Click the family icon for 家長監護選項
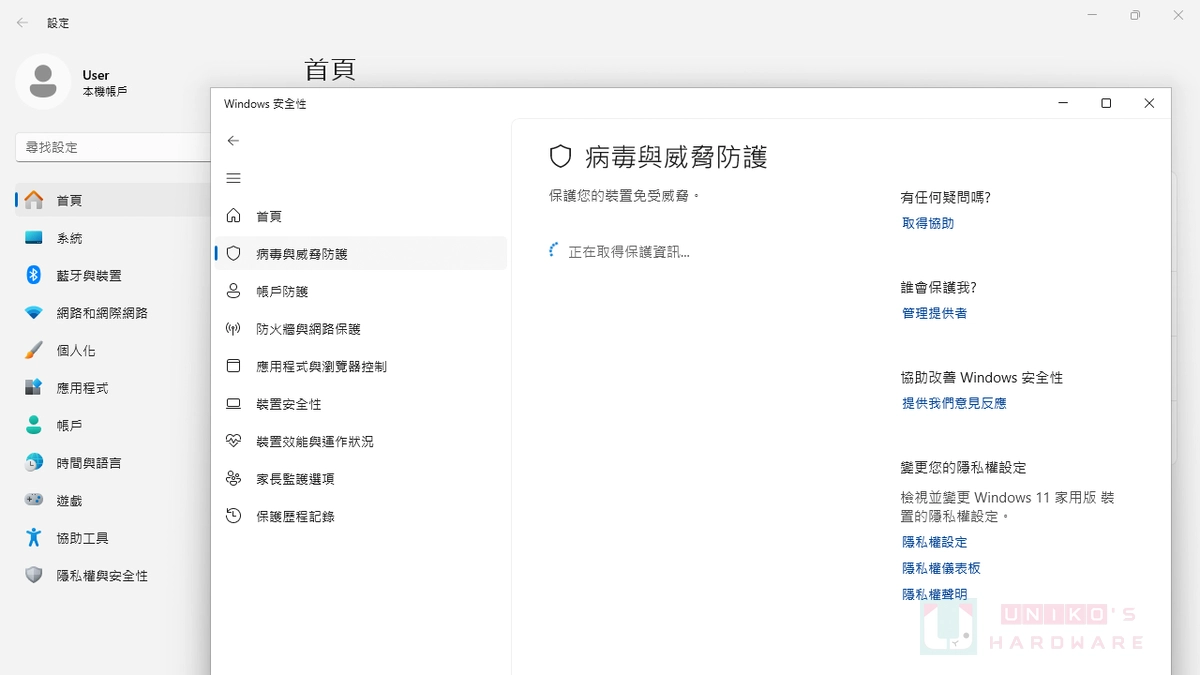Image resolution: width=1200 pixels, height=675 pixels. (233, 479)
